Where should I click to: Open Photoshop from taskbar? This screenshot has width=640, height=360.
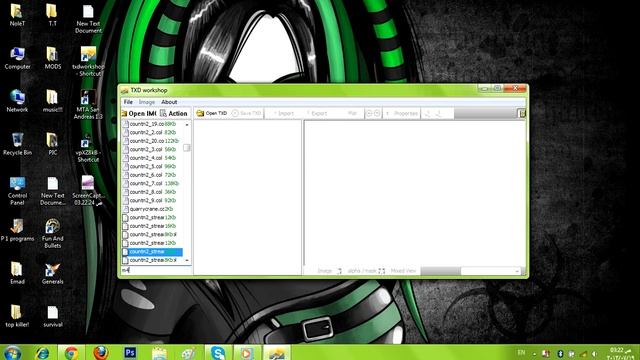[x=130, y=353]
